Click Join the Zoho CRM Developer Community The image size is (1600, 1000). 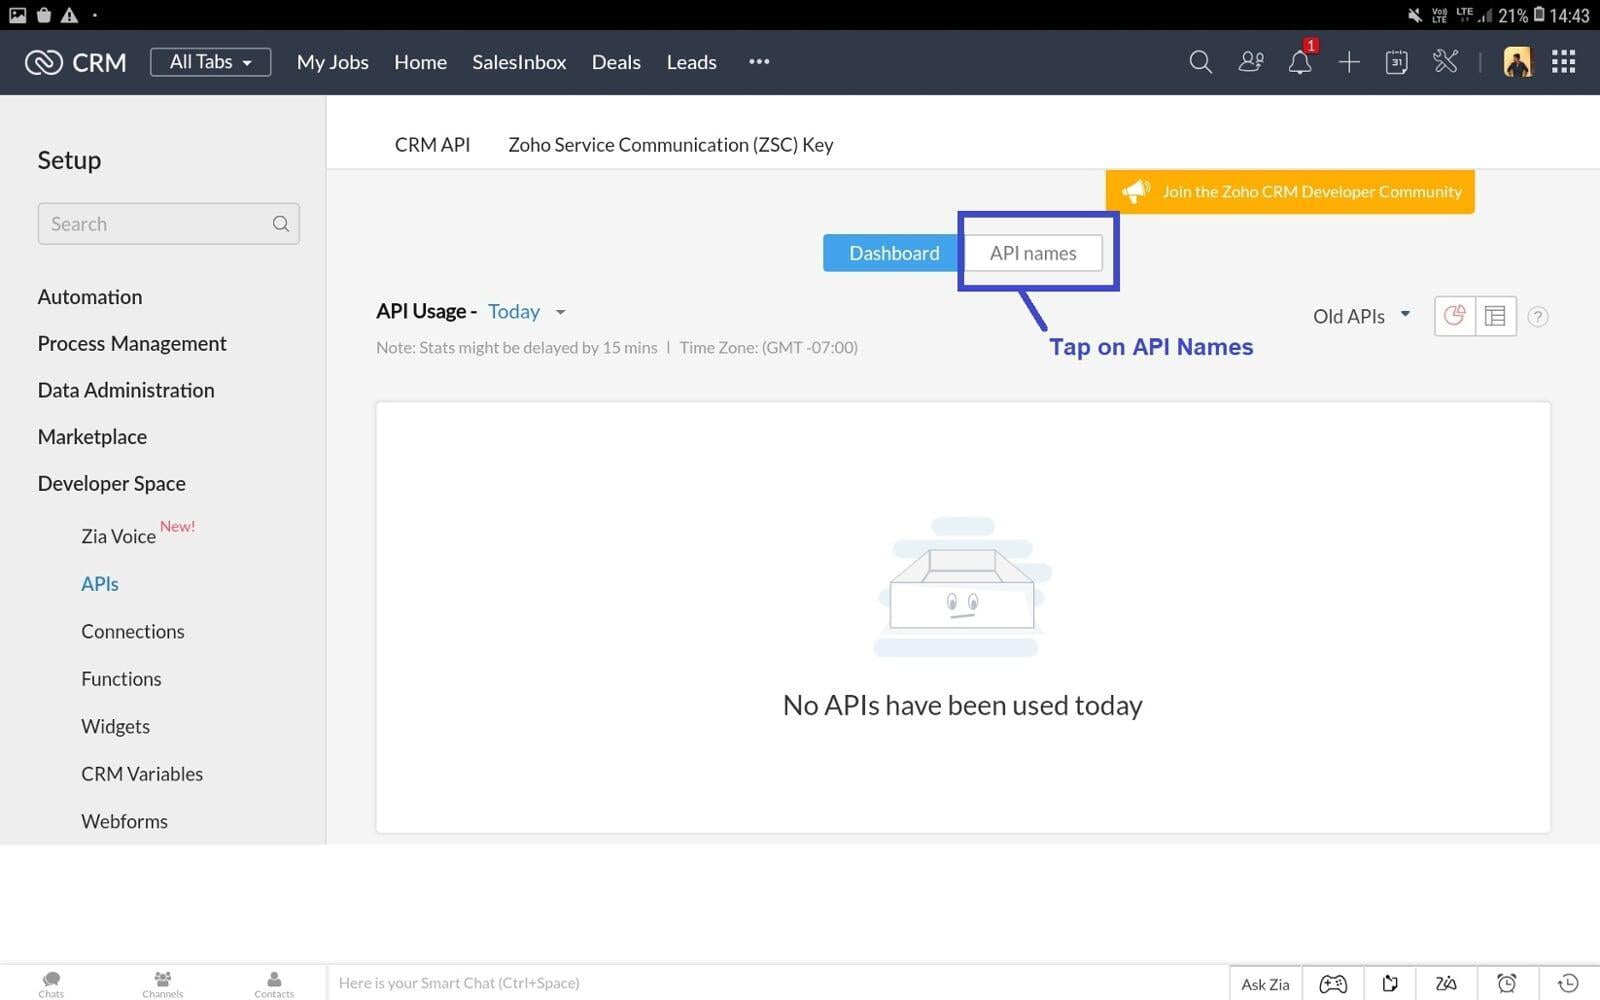tap(1290, 191)
